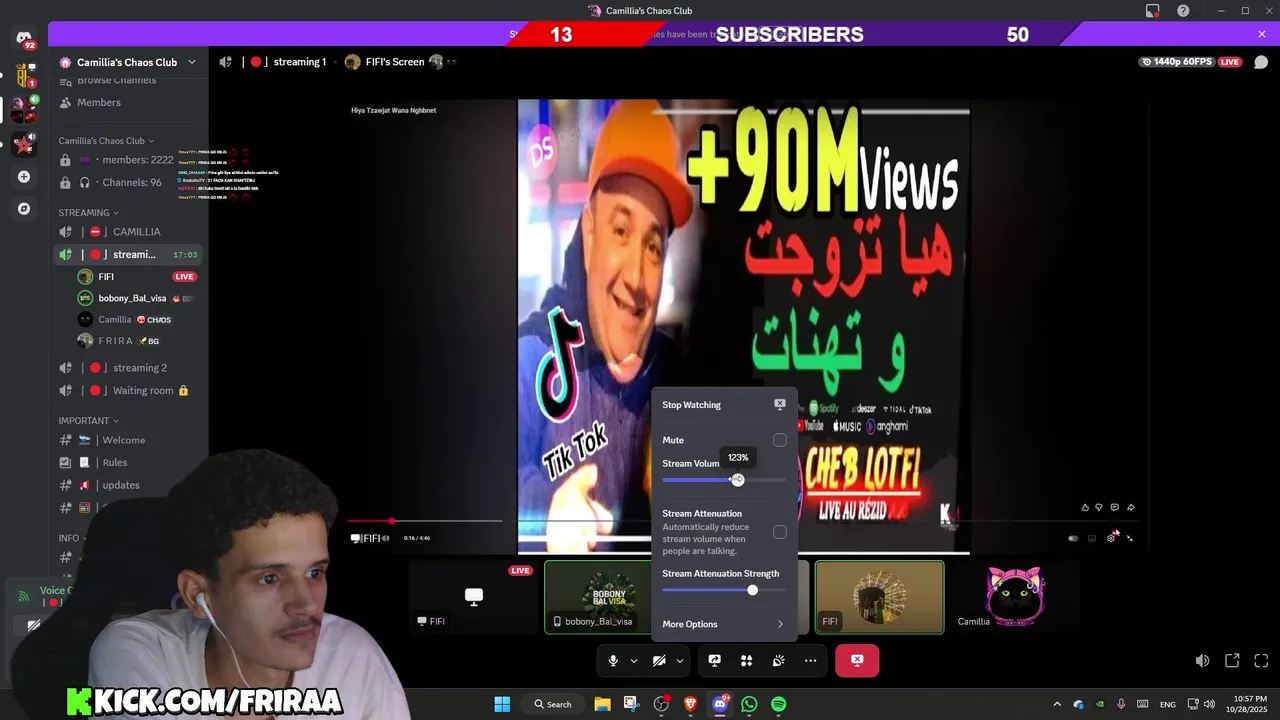Open Discord inbox icon in title bar

tap(1152, 11)
